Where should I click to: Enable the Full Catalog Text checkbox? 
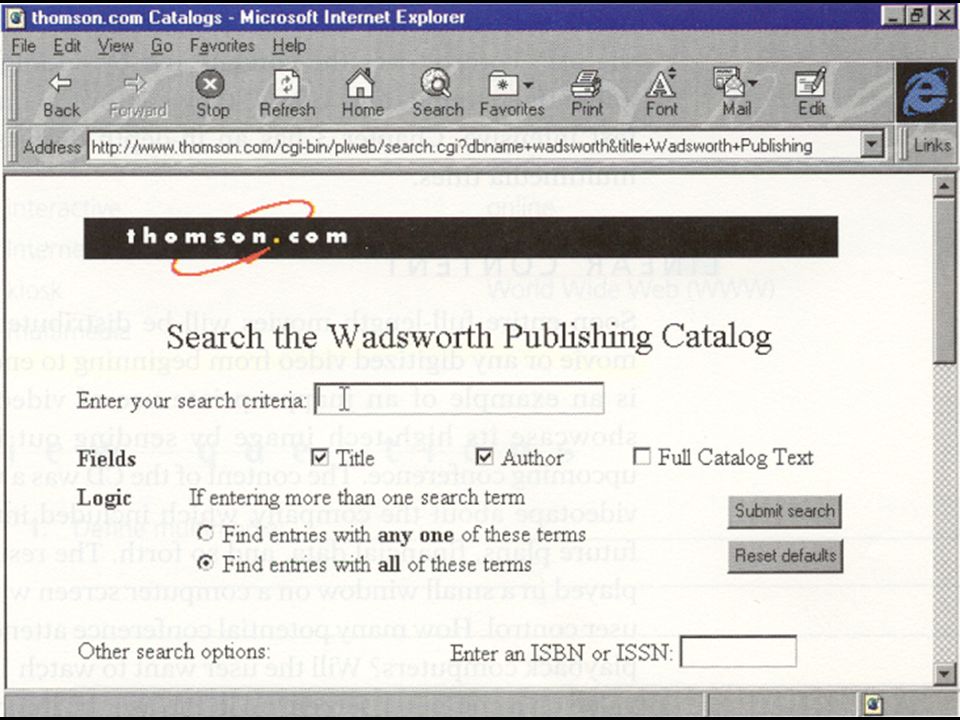(642, 456)
